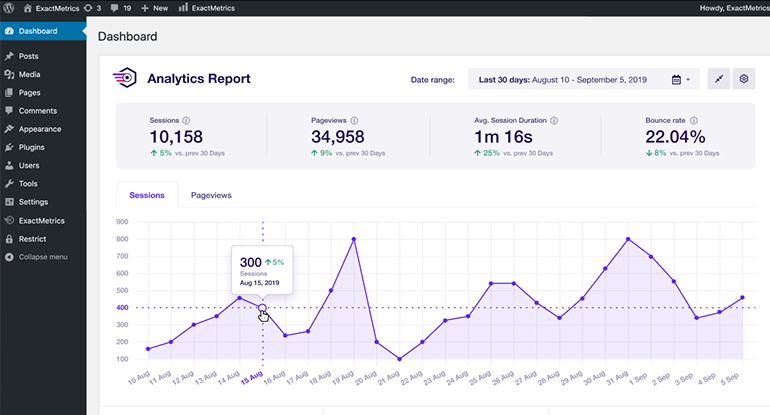Open comments bubble showing 19
This screenshot has width=770, height=415.
[118, 8]
